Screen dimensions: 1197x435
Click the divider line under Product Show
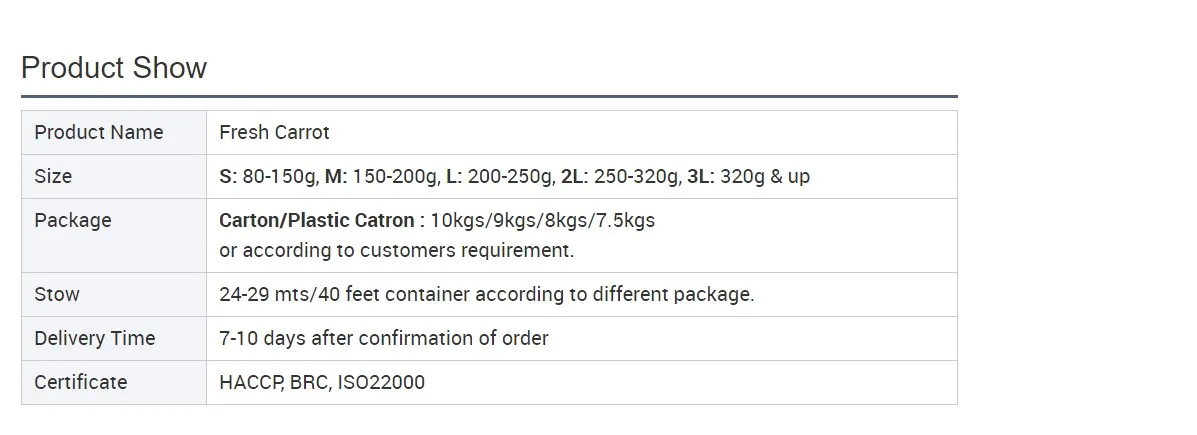(488, 97)
